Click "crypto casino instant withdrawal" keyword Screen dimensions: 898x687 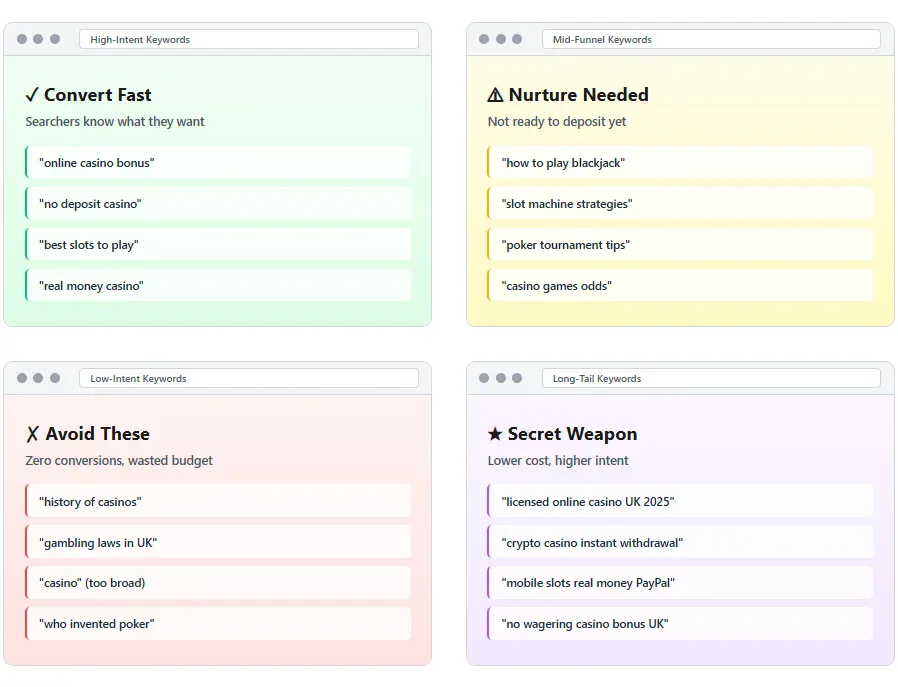pos(680,542)
